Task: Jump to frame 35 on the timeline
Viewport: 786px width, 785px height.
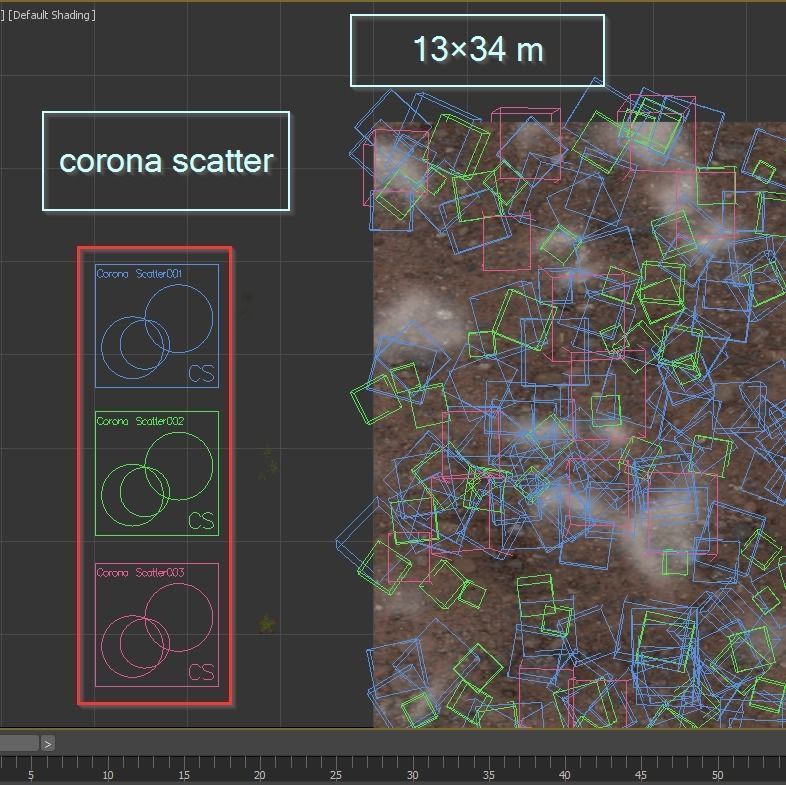Action: coord(488,775)
